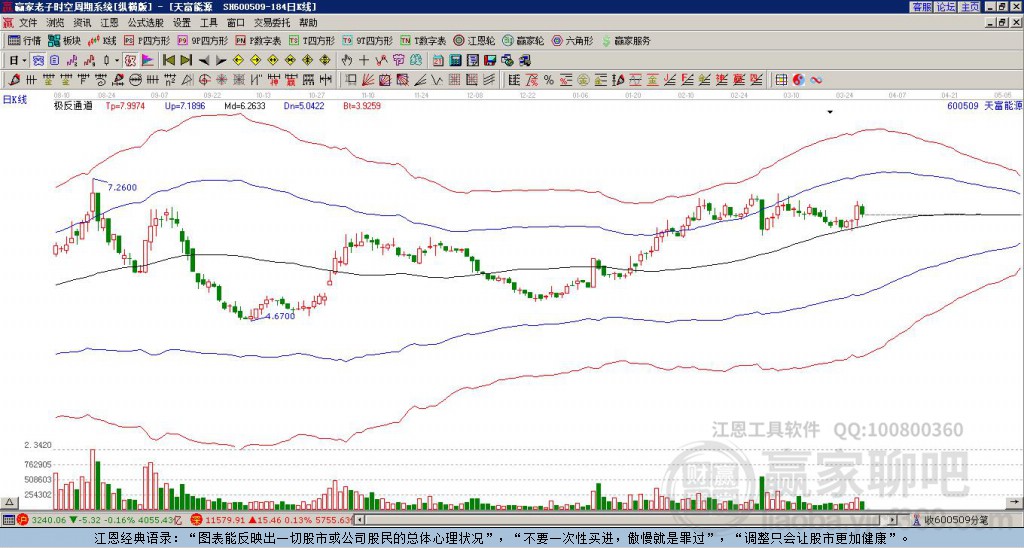Screen dimensions: 1024x548
Task: Click the yellow left-arrow diamond icon
Action: pos(238,61)
